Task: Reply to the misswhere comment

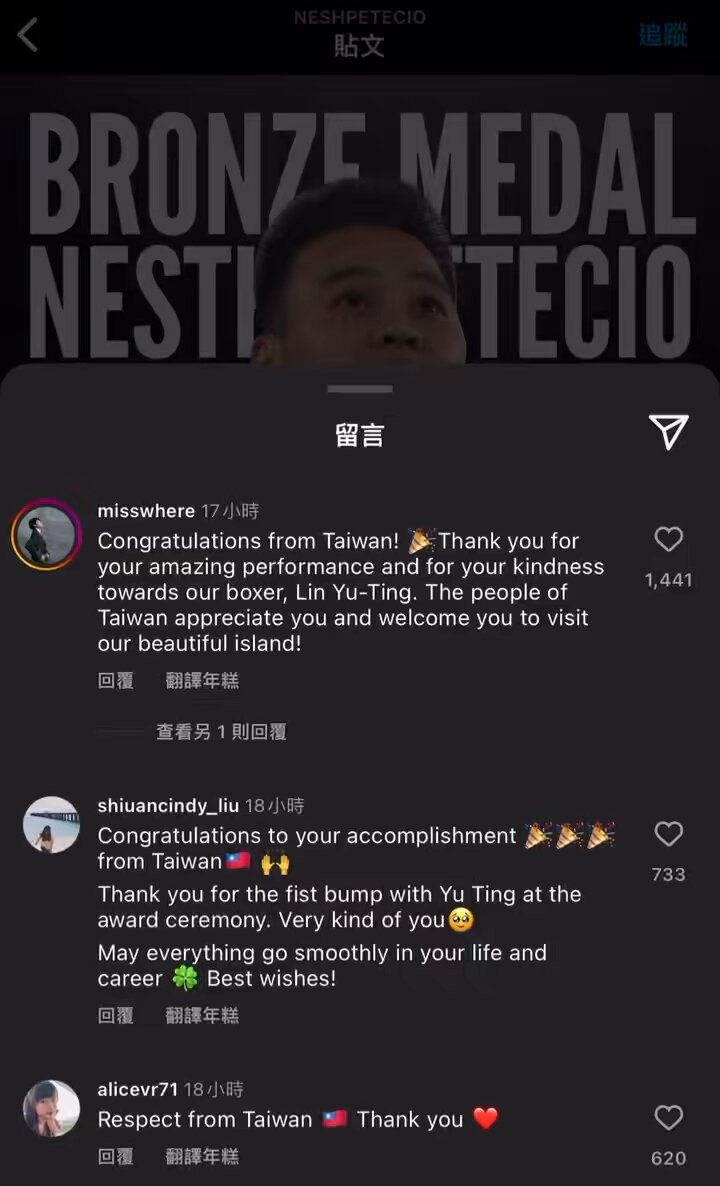Action: coord(116,681)
